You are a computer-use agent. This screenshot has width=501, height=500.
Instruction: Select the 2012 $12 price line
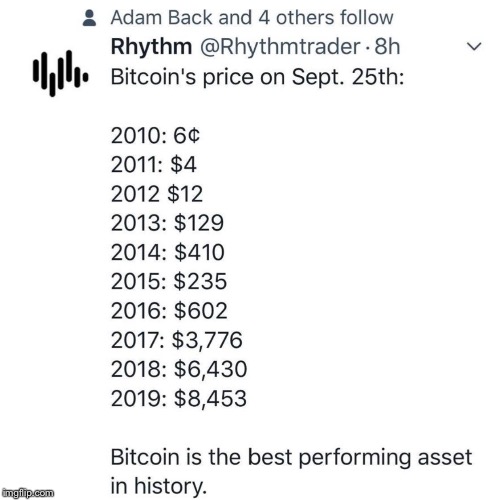tap(157, 194)
